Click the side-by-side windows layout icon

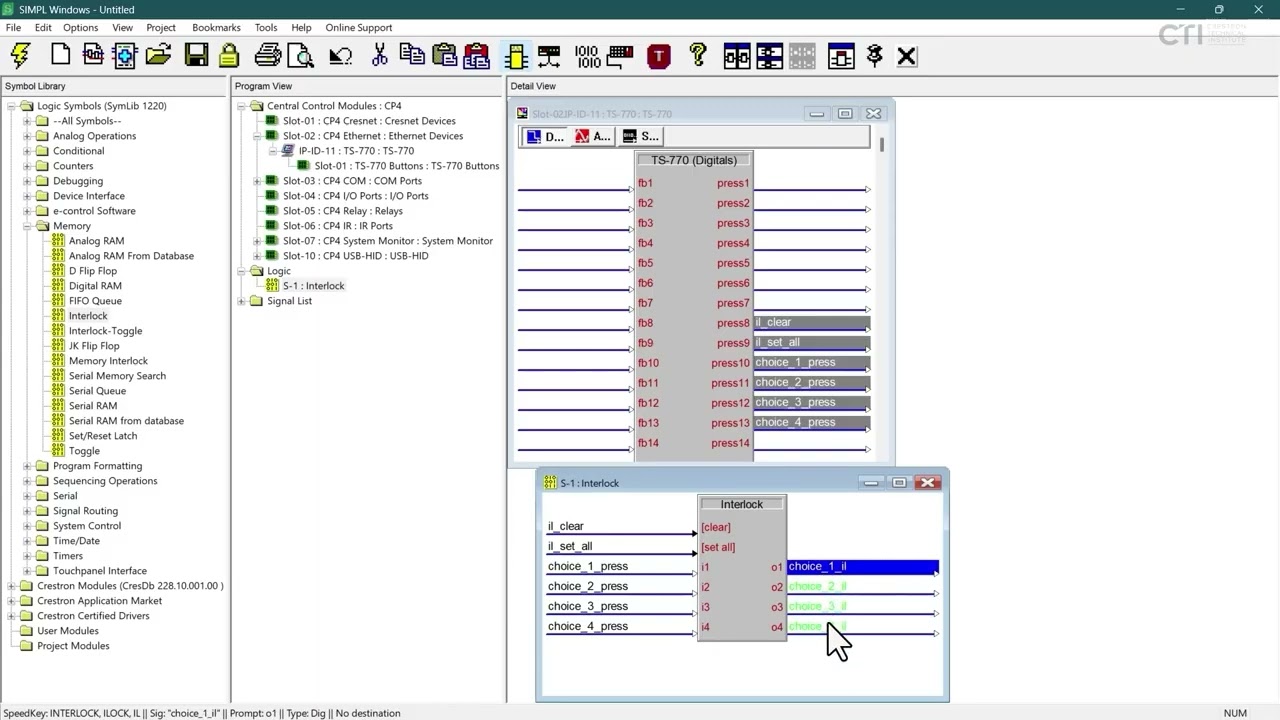pos(737,56)
